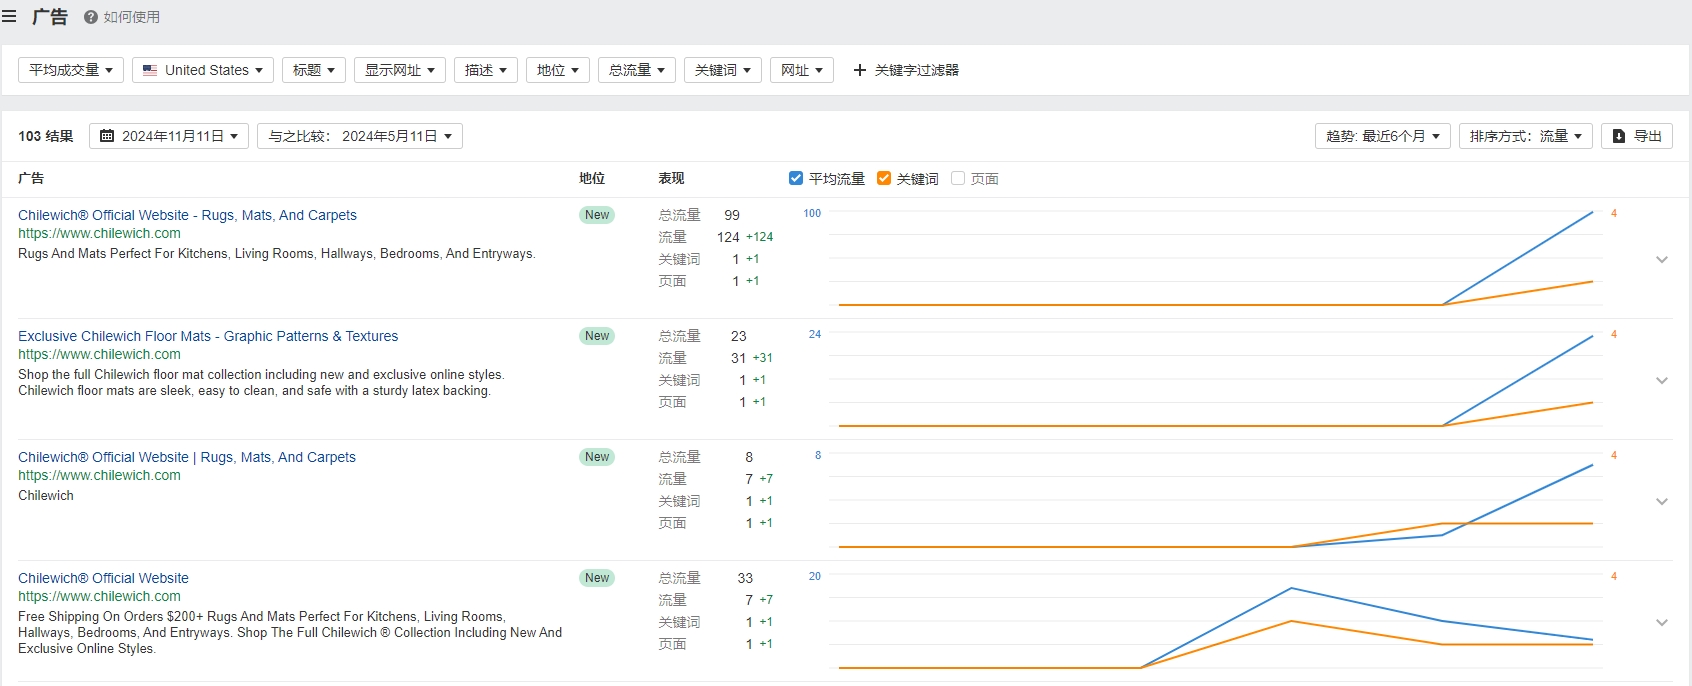The height and width of the screenshot is (686, 1692).
Task: Click the 关键字过滤器 button
Action: [x=906, y=70]
